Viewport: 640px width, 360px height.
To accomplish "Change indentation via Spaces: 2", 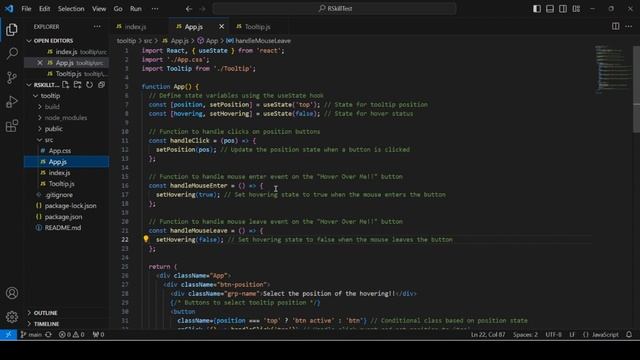I will (525, 335).
